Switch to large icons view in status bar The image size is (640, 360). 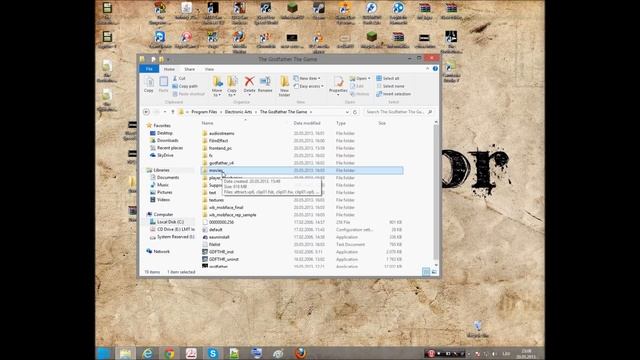click(x=434, y=272)
